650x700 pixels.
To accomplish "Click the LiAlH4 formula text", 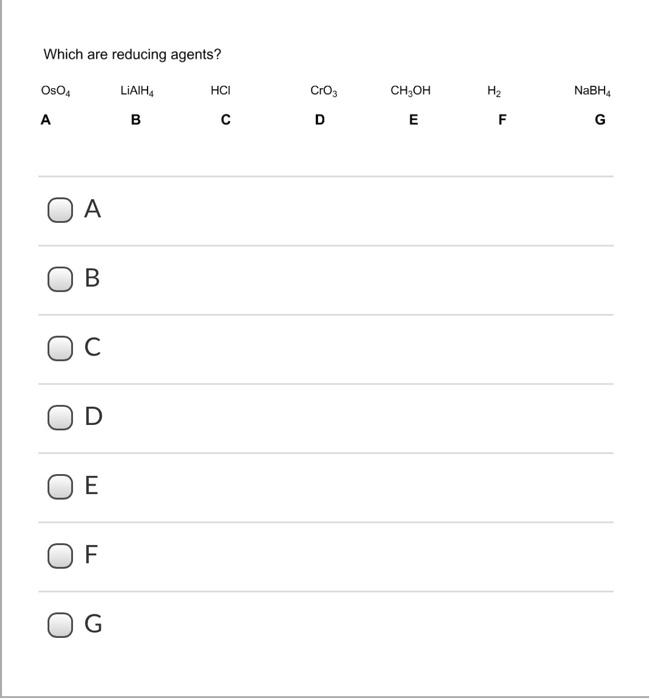I will (x=137, y=91).
